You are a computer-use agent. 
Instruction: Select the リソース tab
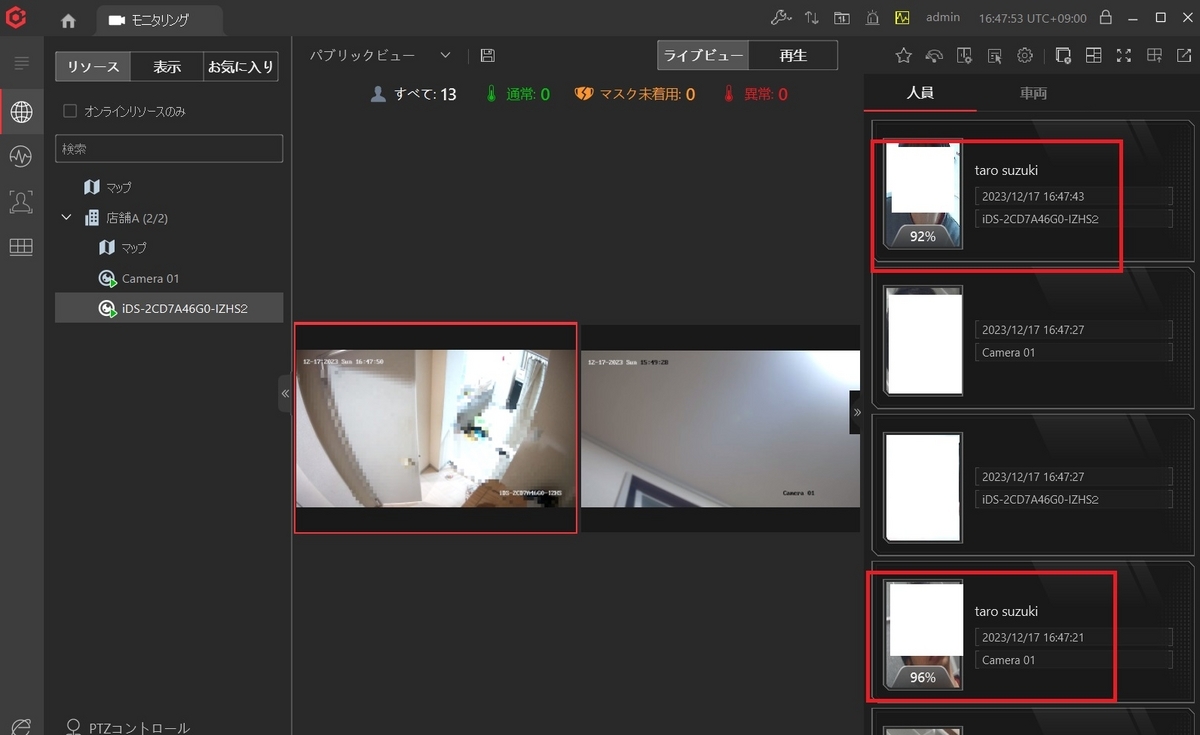pos(93,67)
